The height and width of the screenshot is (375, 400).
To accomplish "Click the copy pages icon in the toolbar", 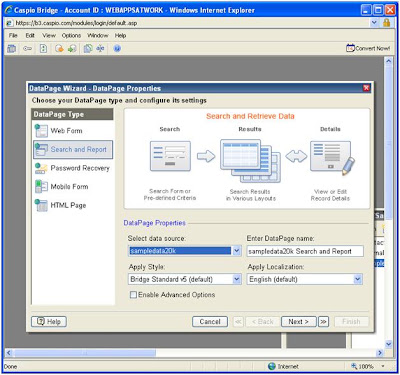I will point(88,49).
